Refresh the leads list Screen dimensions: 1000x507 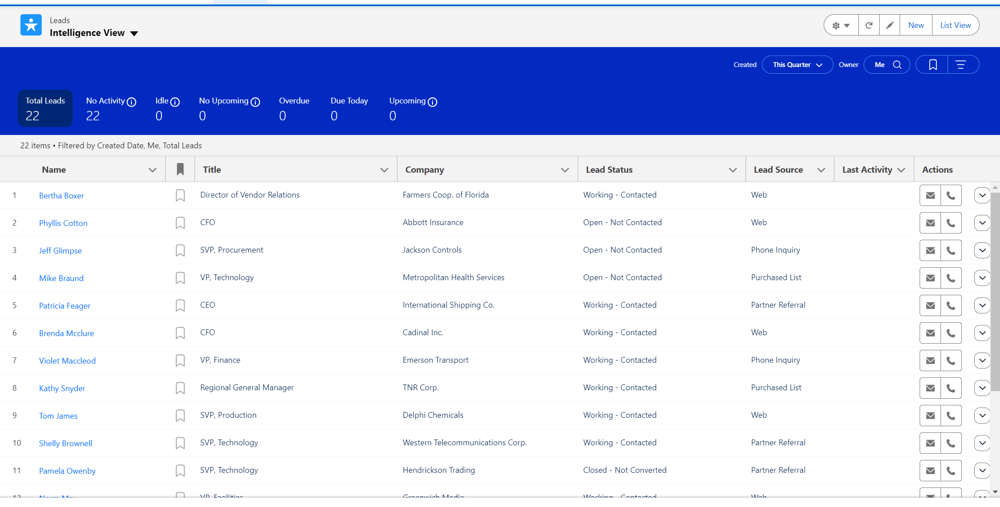tap(869, 26)
